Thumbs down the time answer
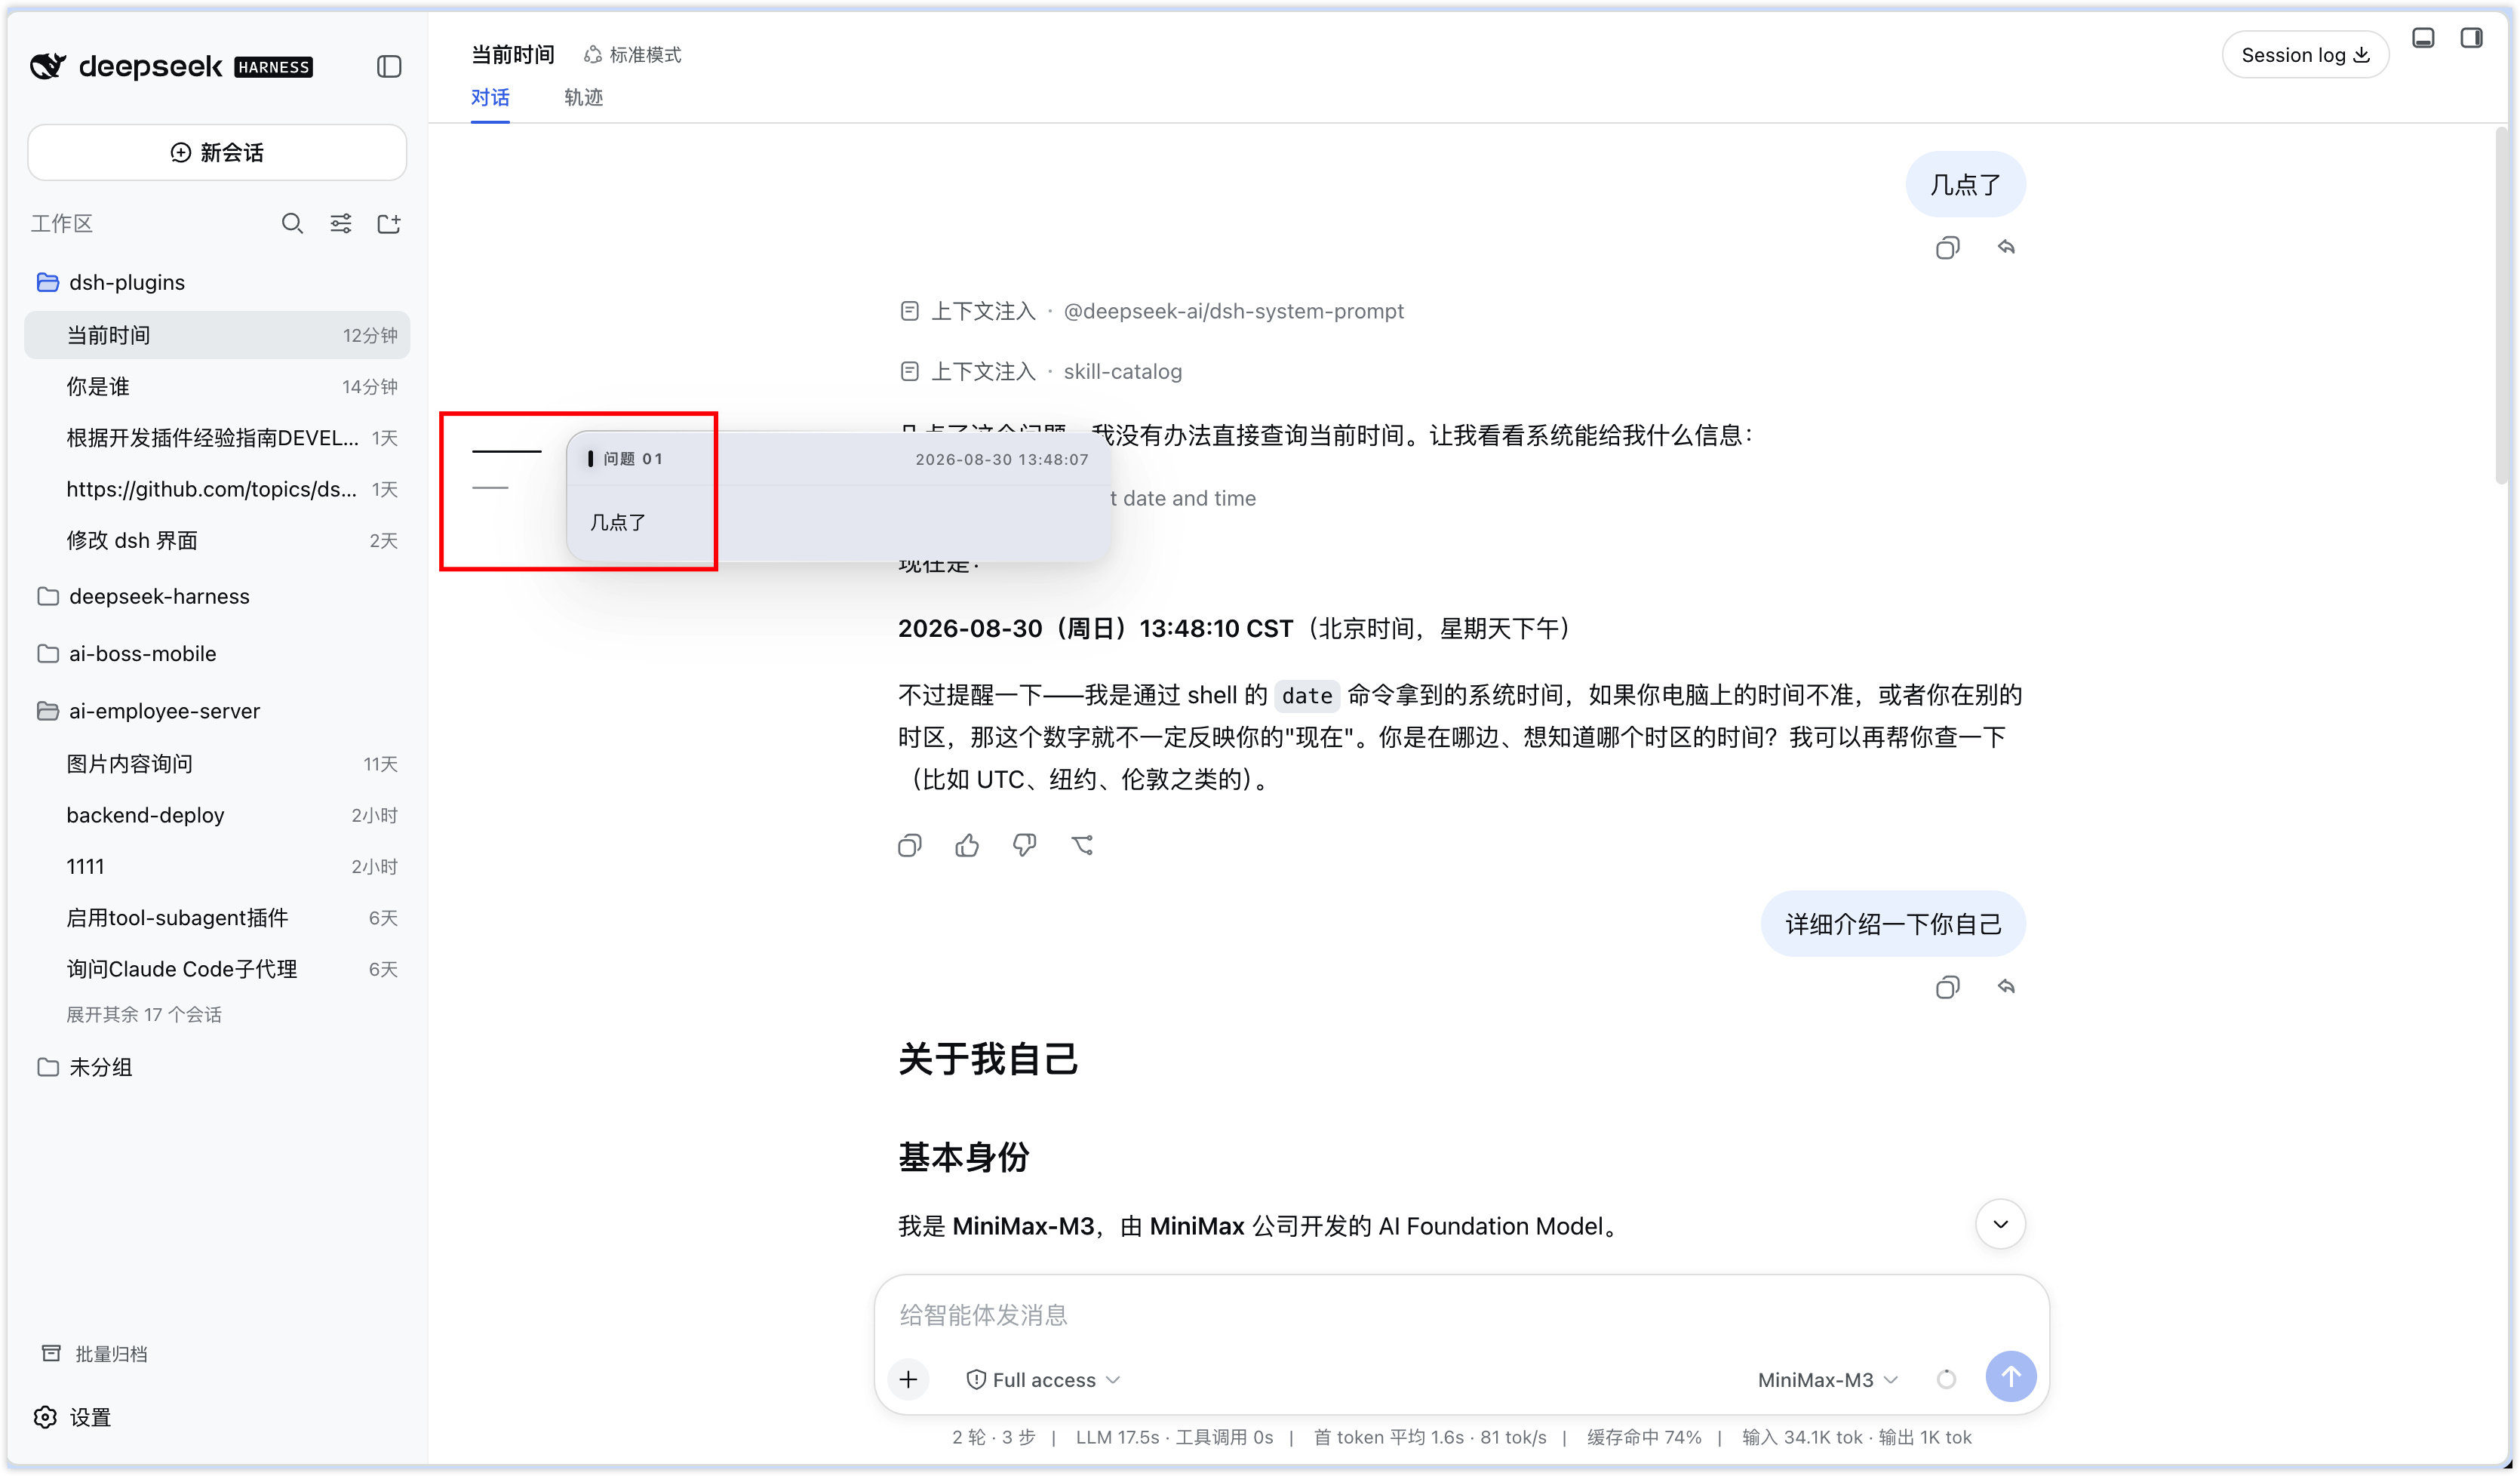The width and height of the screenshot is (2520, 1476). [x=1024, y=846]
